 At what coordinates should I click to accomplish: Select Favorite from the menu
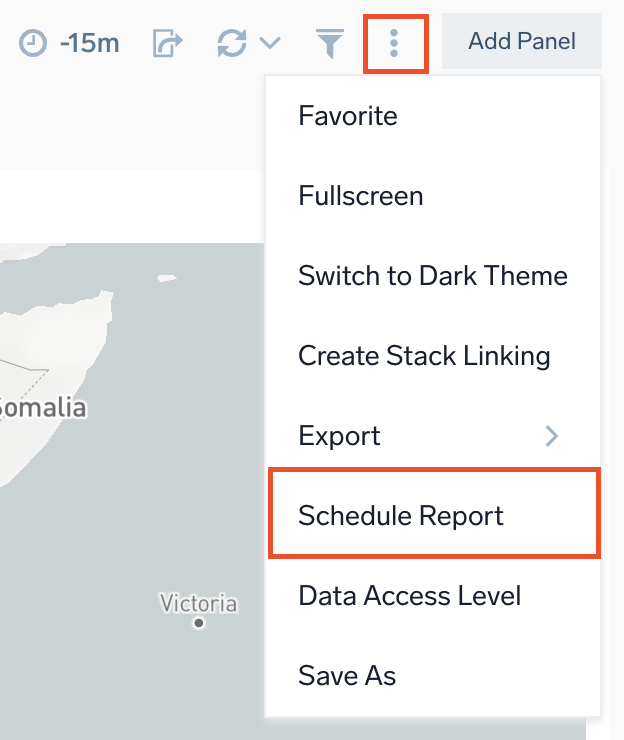click(348, 116)
